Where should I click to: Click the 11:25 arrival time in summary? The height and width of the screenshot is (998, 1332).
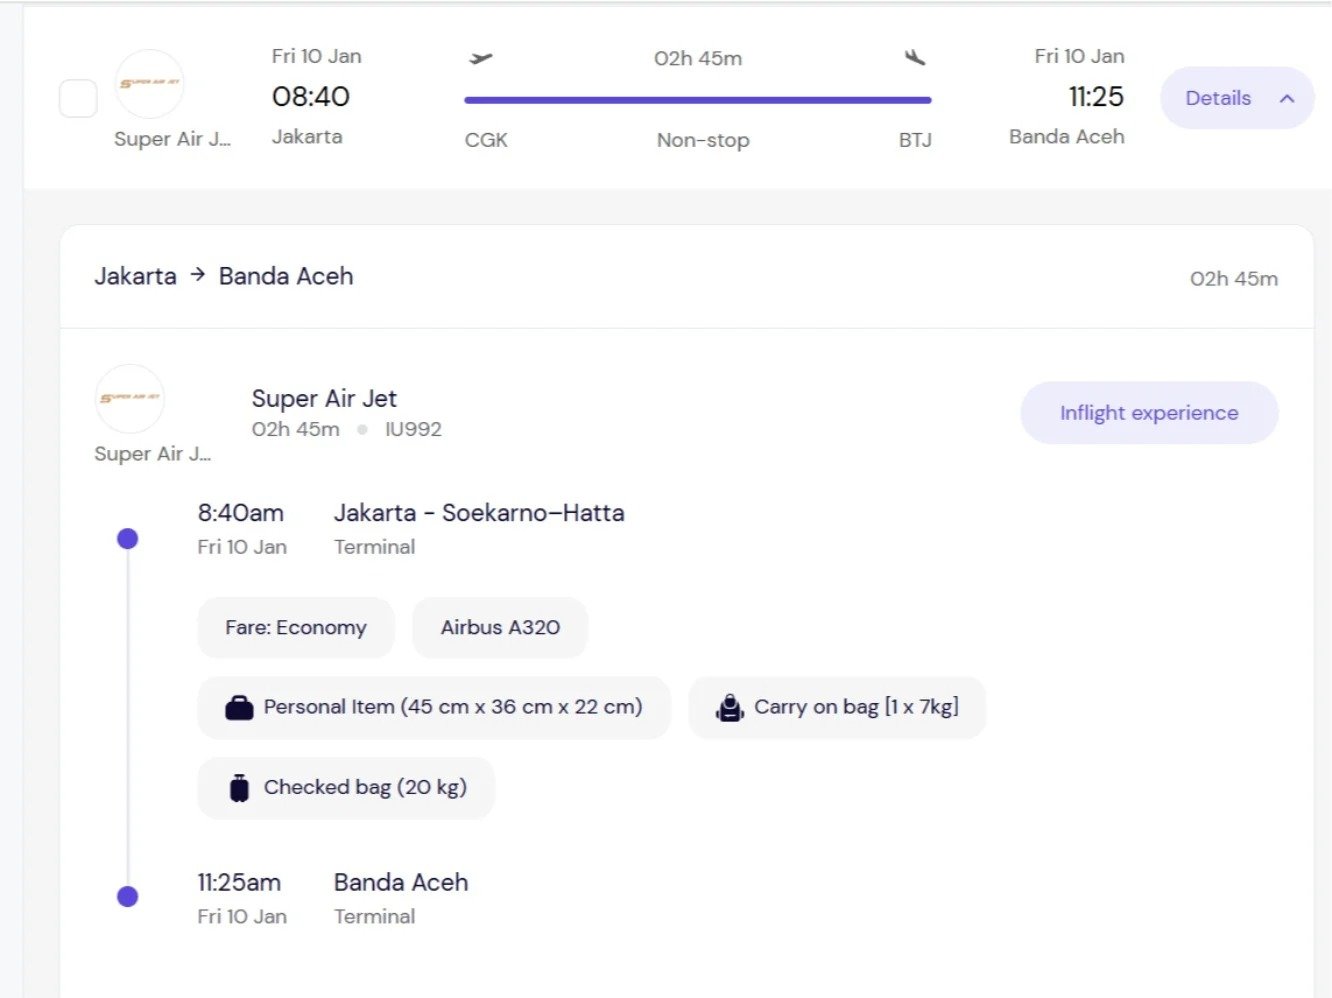[x=1096, y=97]
